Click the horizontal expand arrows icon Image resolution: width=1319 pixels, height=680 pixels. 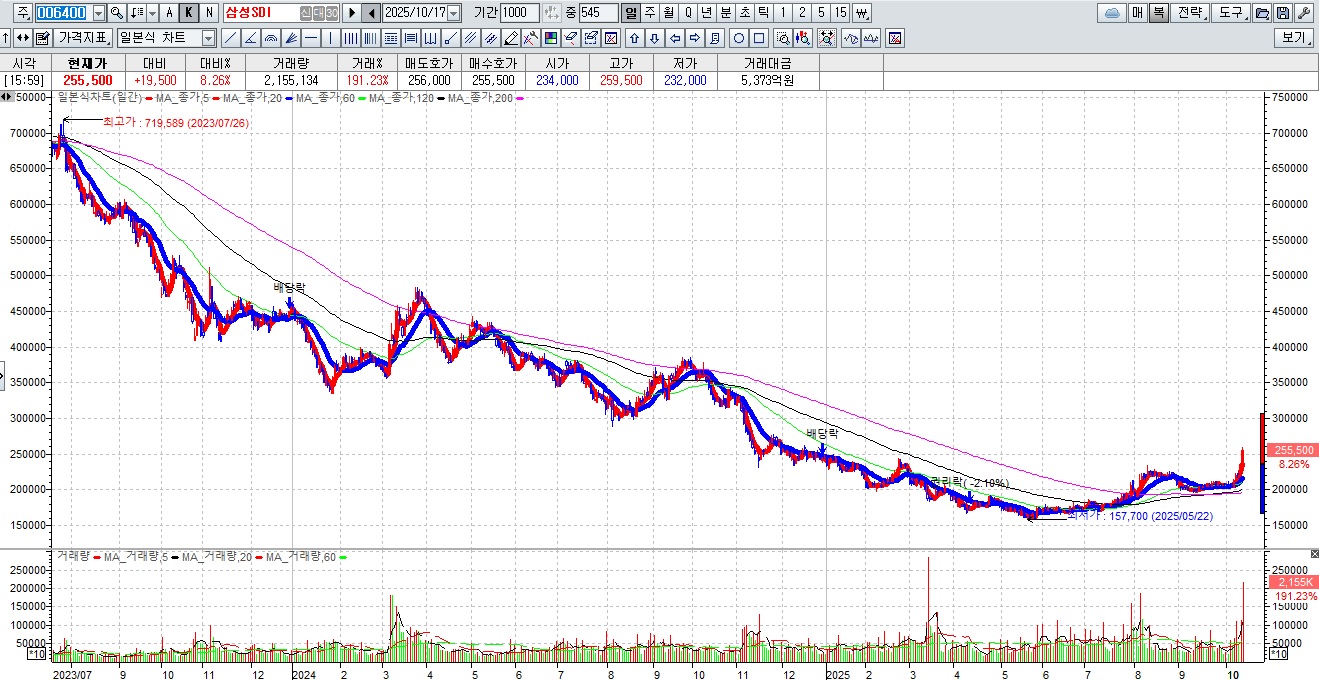(x=22, y=38)
